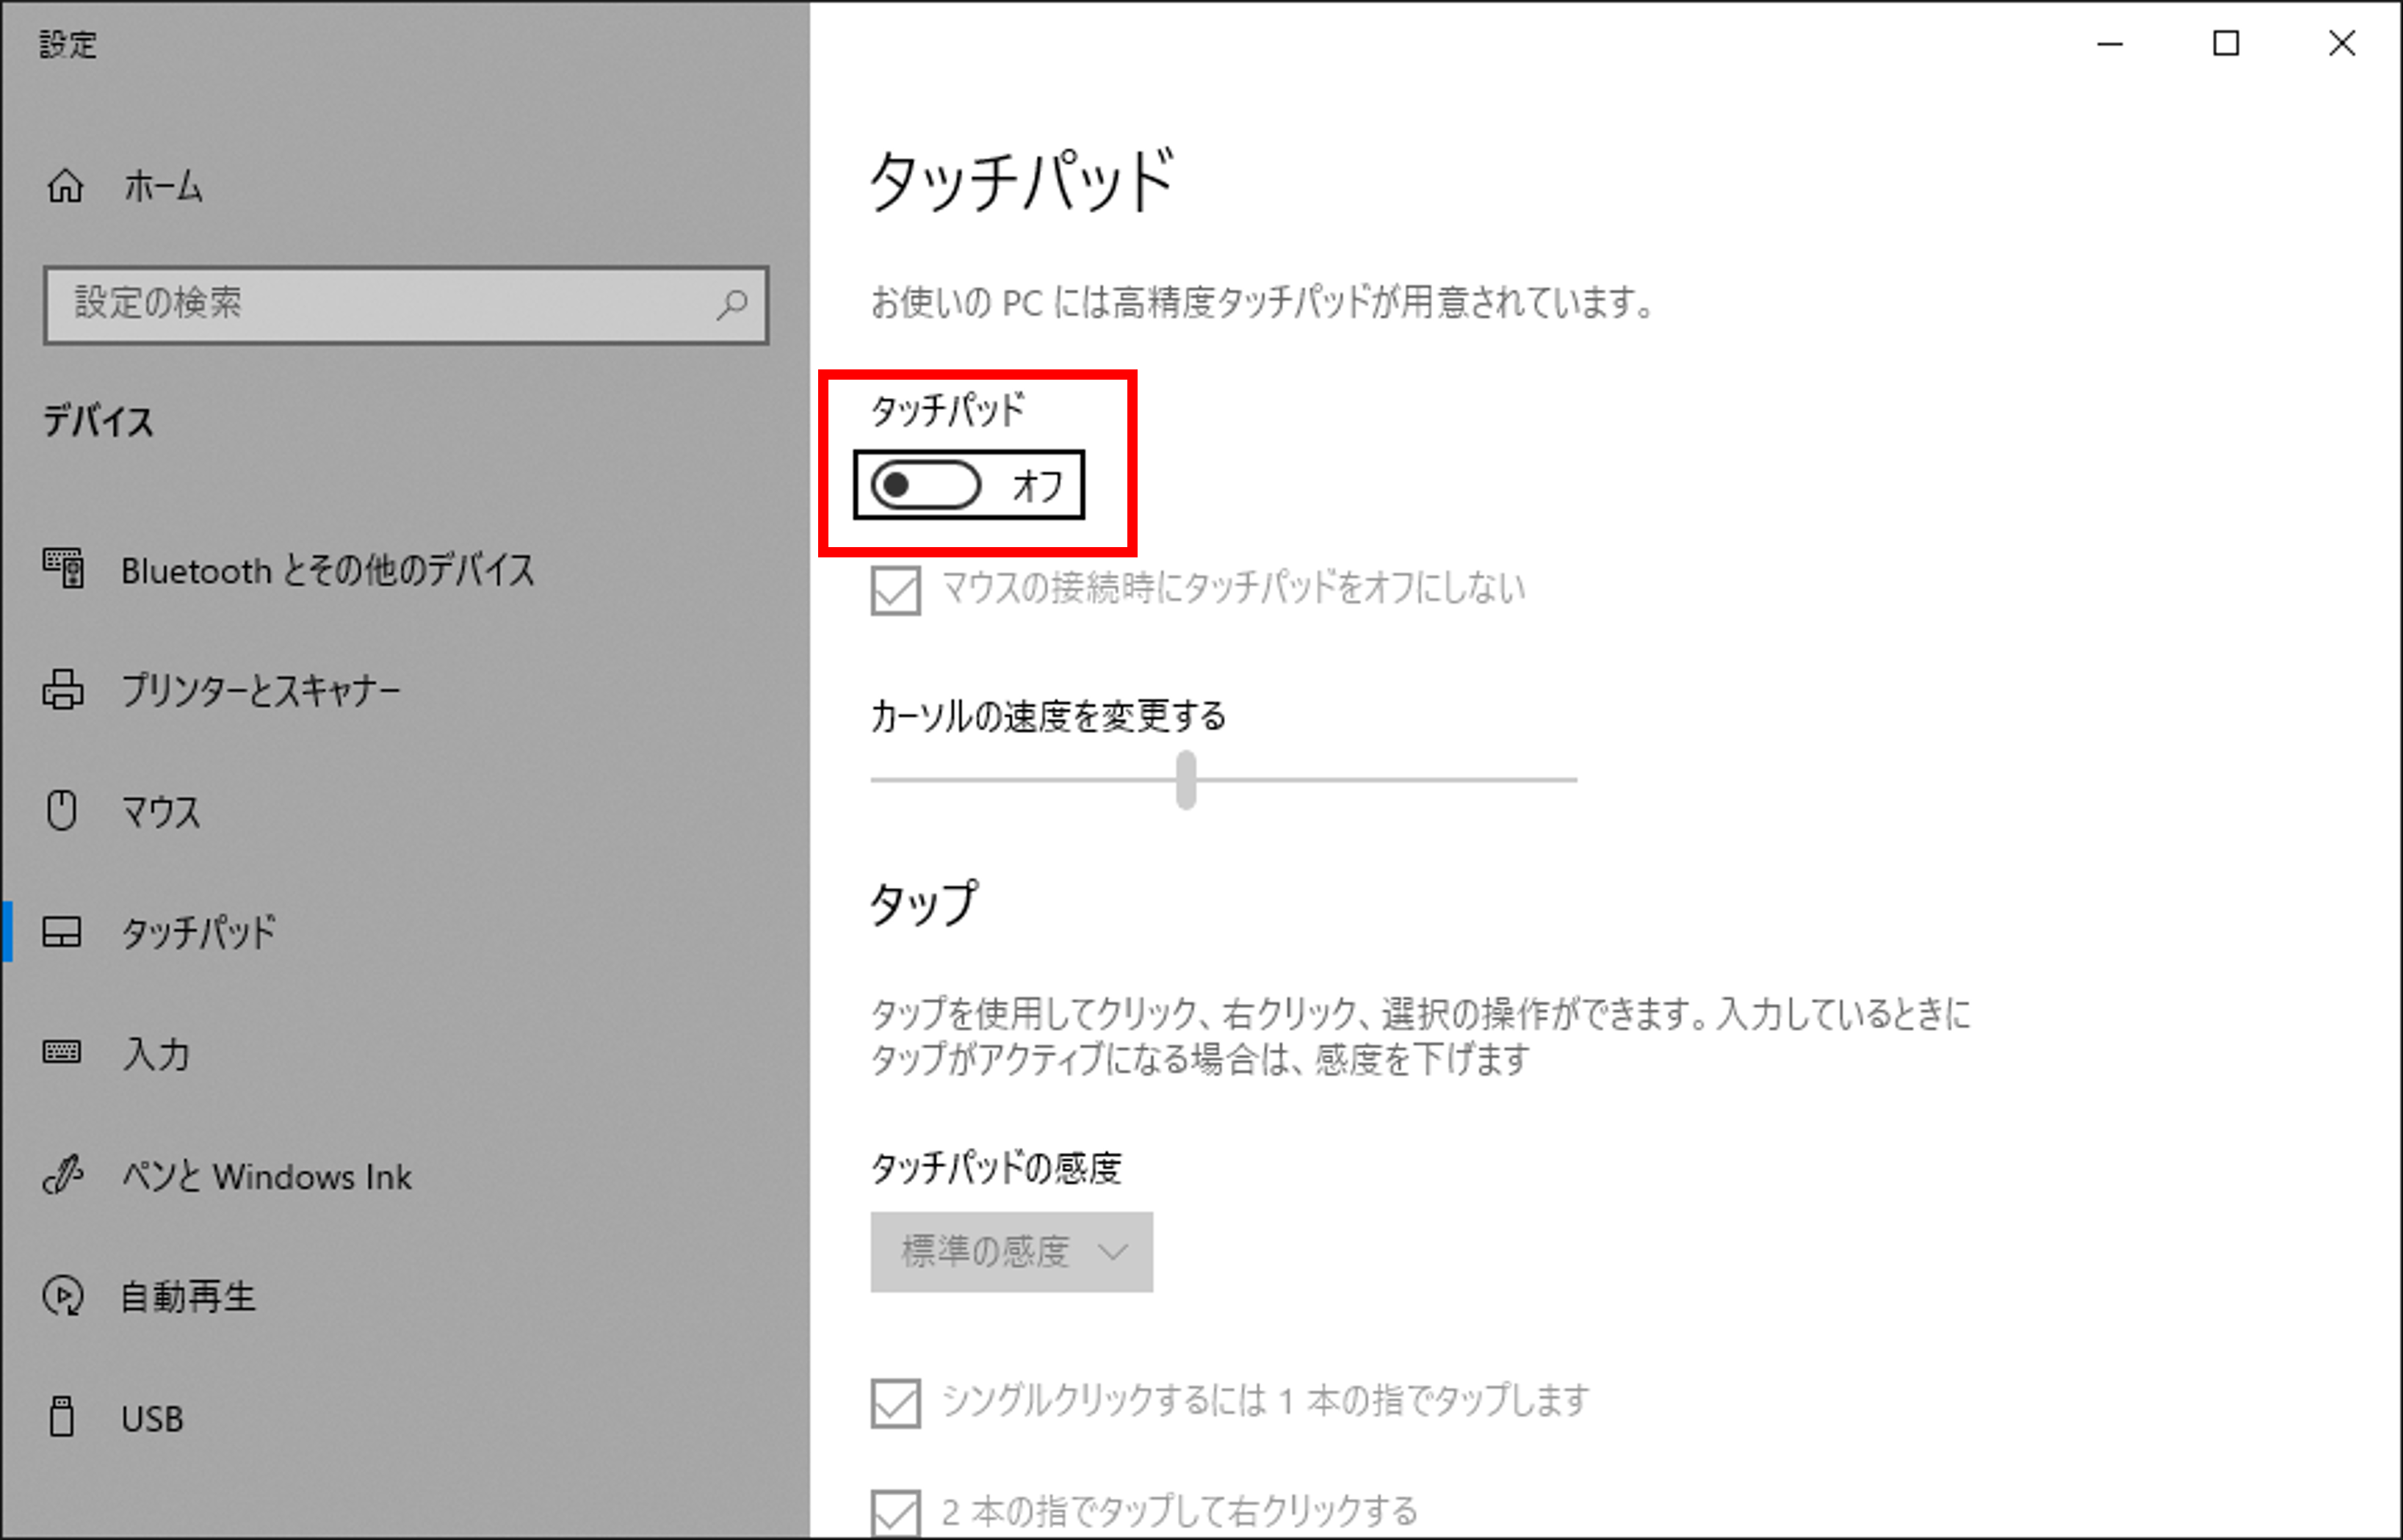Click the タッチパッドの感度 label
The image size is (2403, 1540).
pos(996,1167)
